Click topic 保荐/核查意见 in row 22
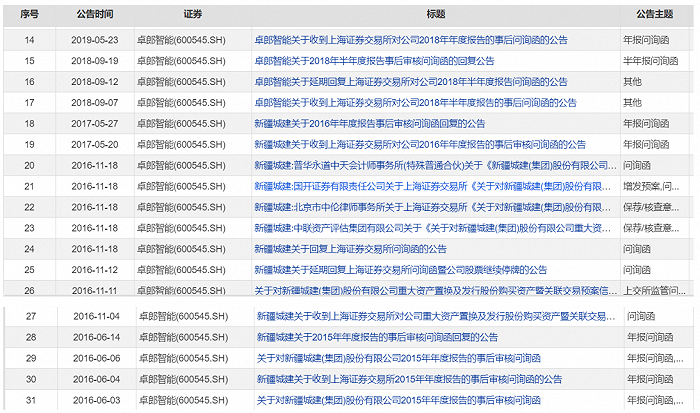700x413 pixels. point(651,207)
